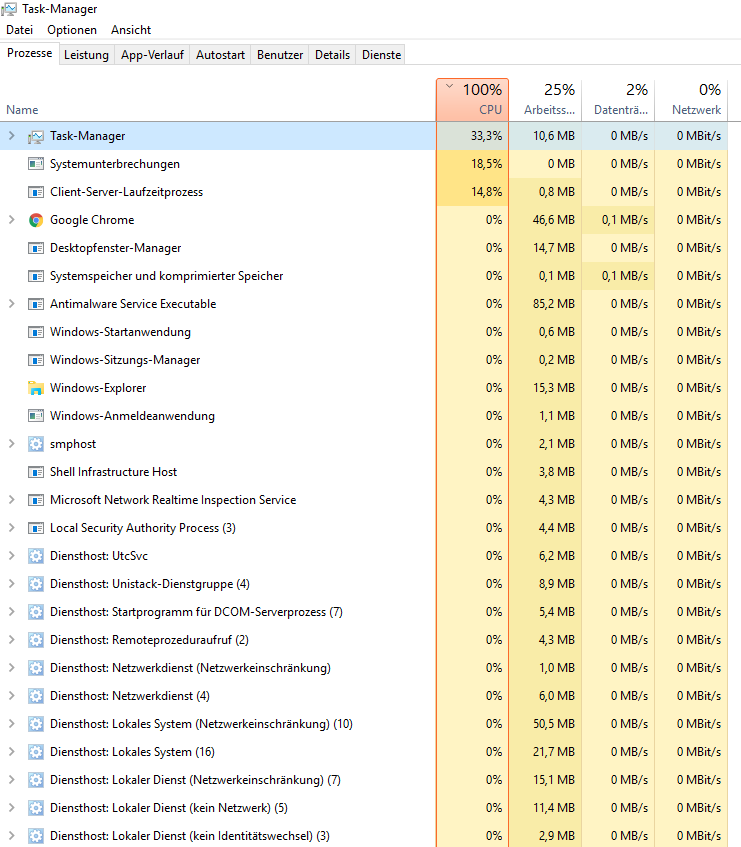The width and height of the screenshot is (741, 847).
Task: Sort by the CPU column header
Action: point(473,100)
